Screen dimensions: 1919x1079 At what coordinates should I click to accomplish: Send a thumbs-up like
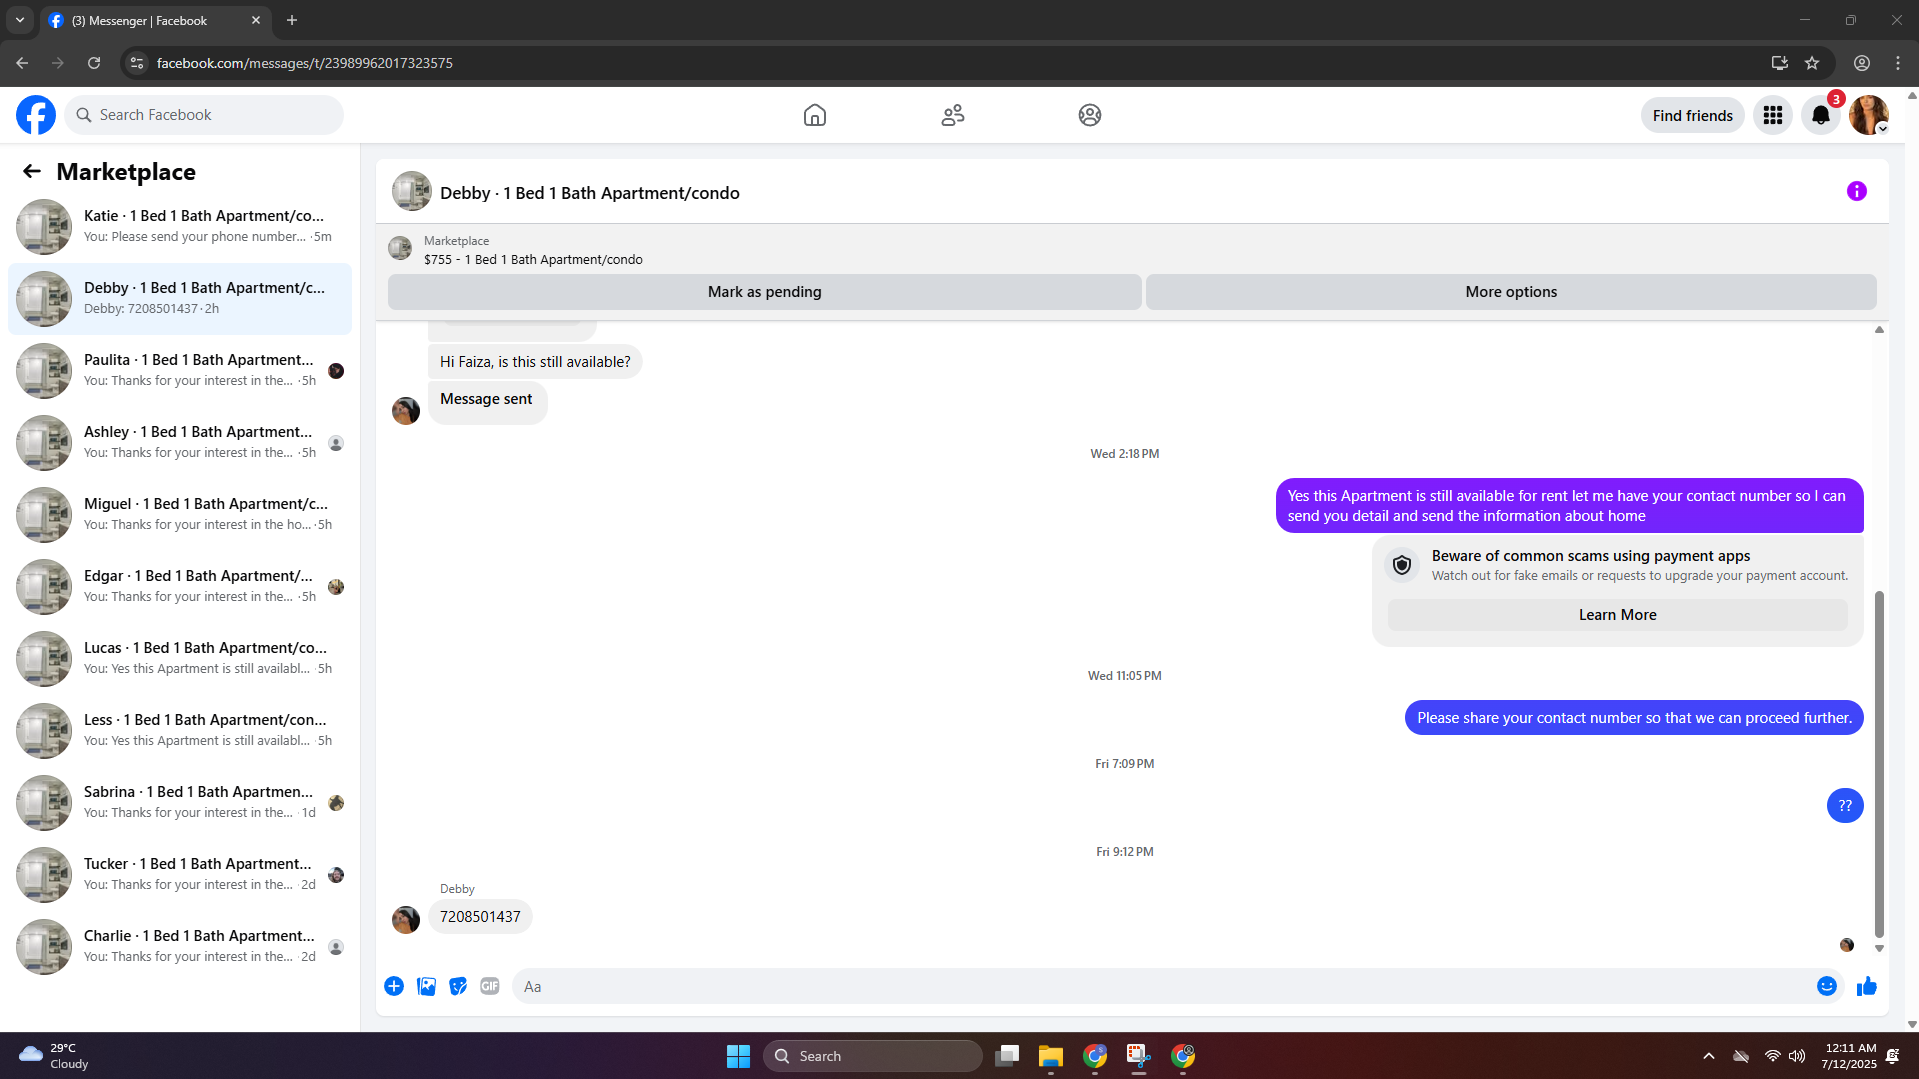pos(1867,986)
